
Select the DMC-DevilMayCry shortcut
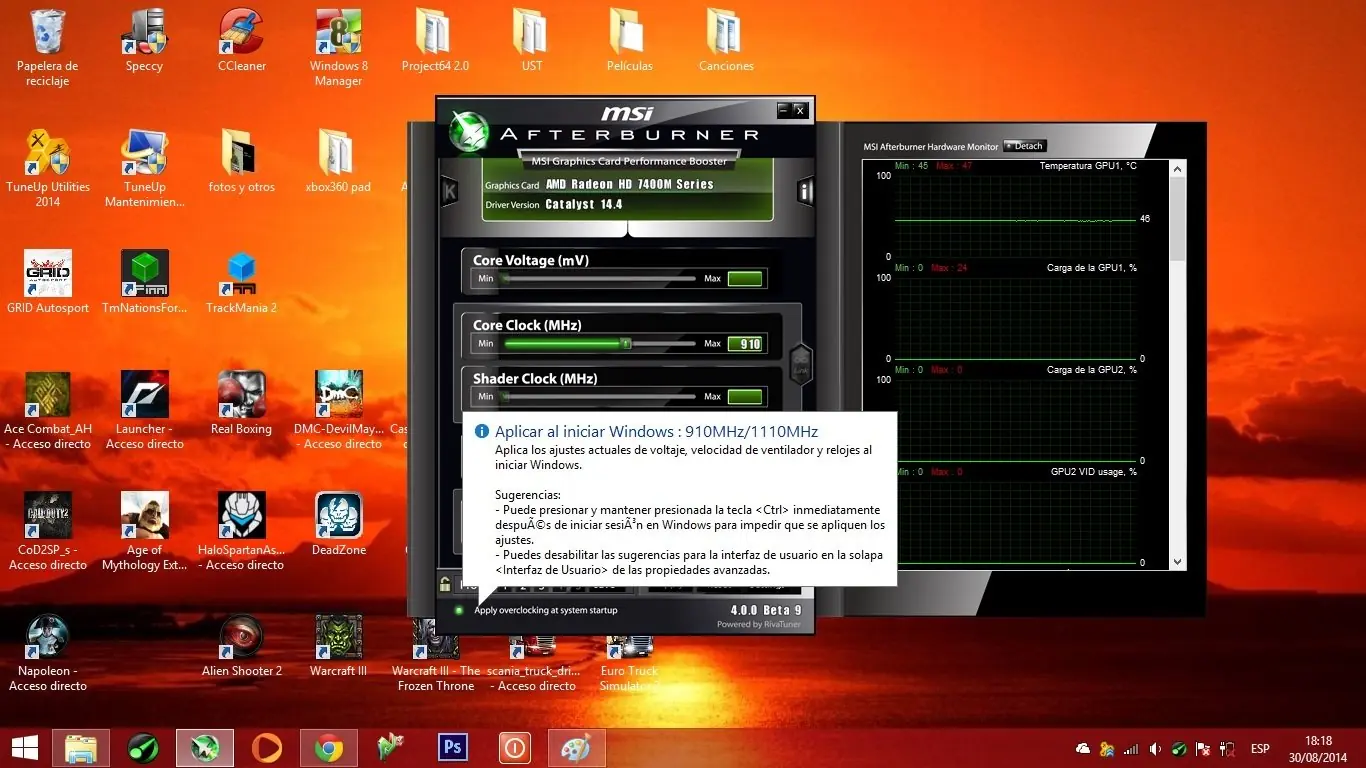(x=339, y=411)
